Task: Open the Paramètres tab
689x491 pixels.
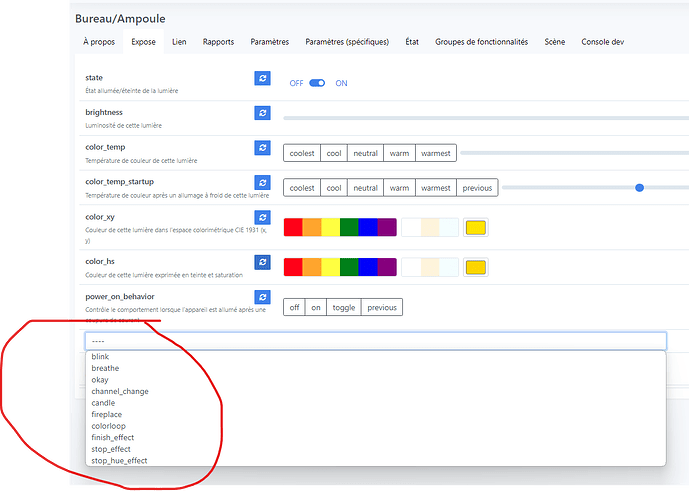Action: pos(270,42)
